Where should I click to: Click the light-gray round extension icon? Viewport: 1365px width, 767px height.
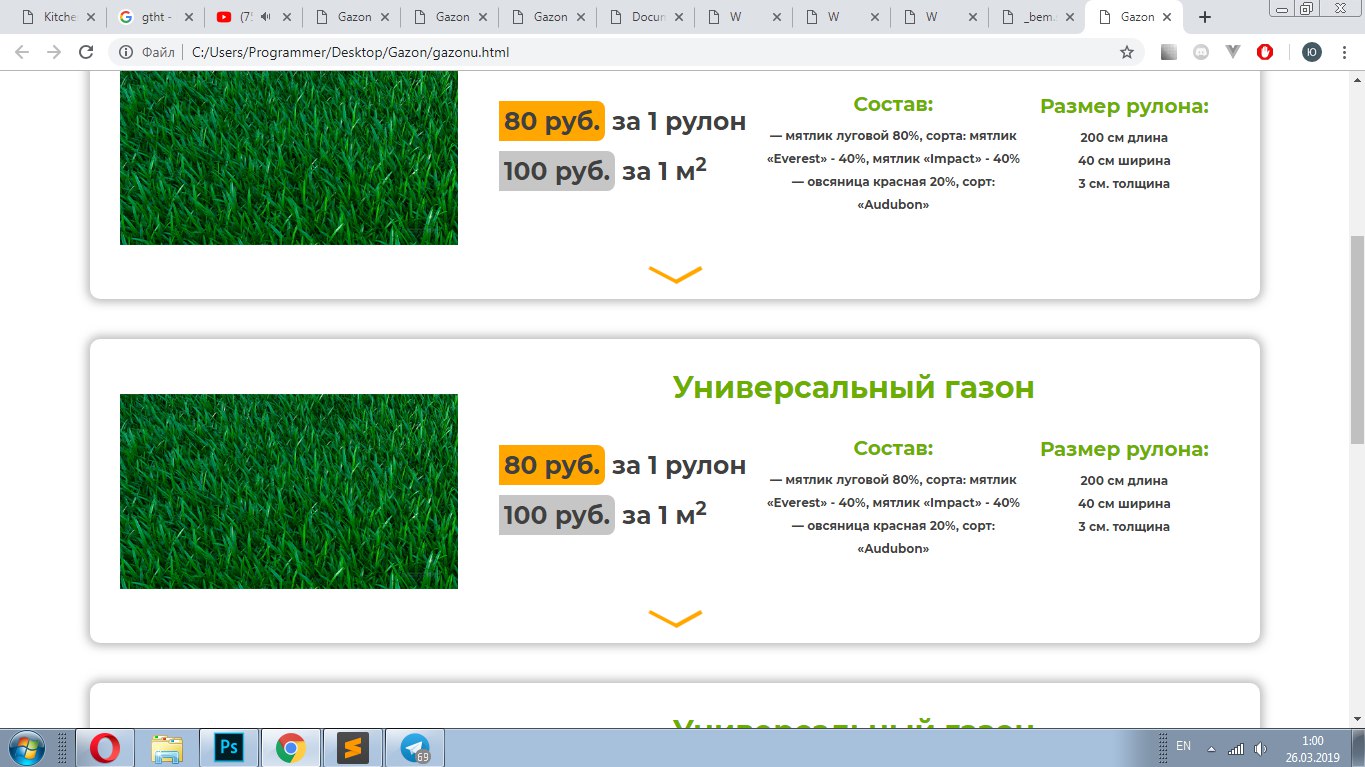(x=1201, y=52)
